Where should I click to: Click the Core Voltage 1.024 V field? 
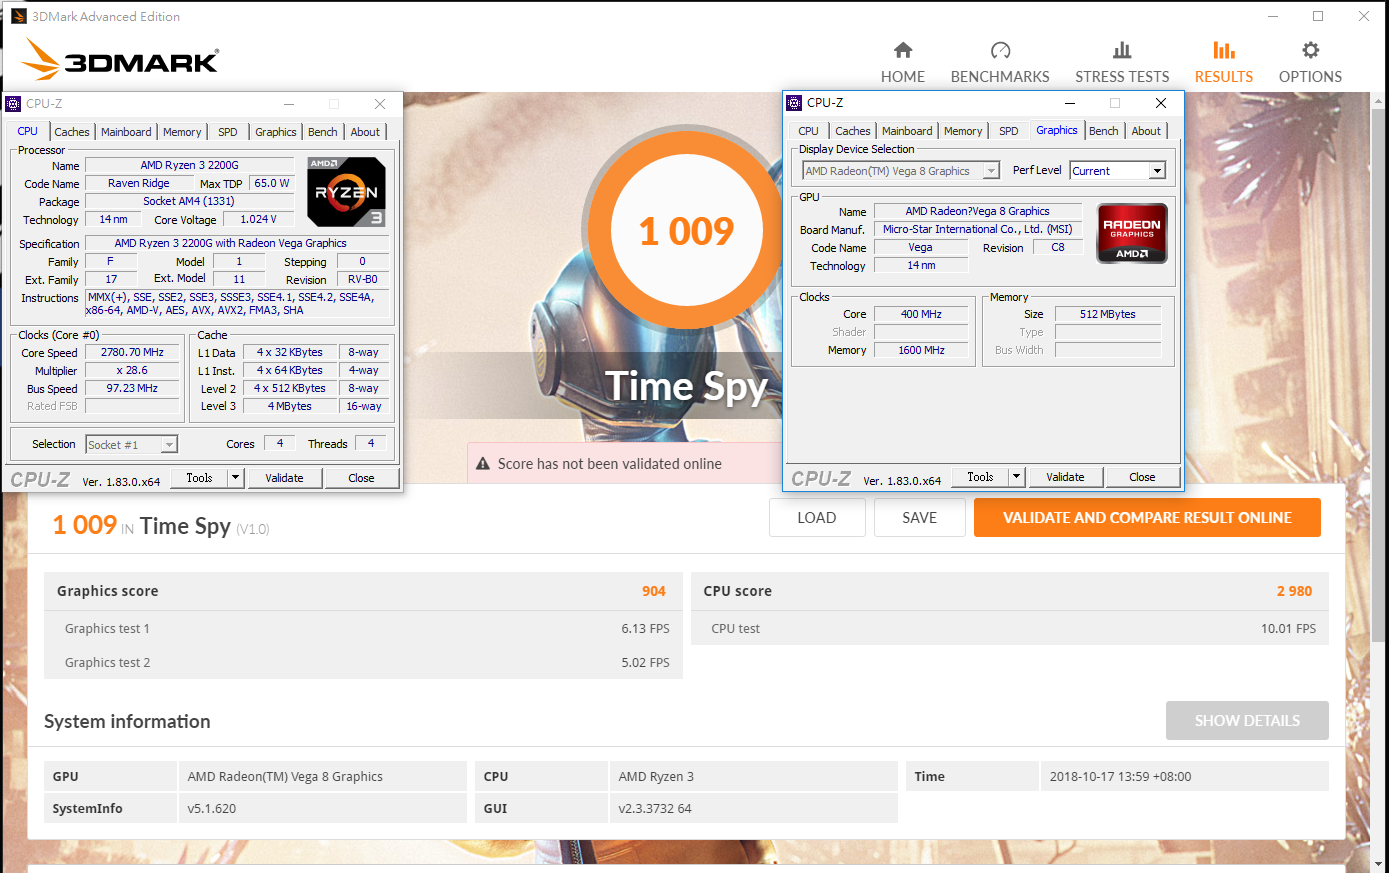(x=258, y=219)
